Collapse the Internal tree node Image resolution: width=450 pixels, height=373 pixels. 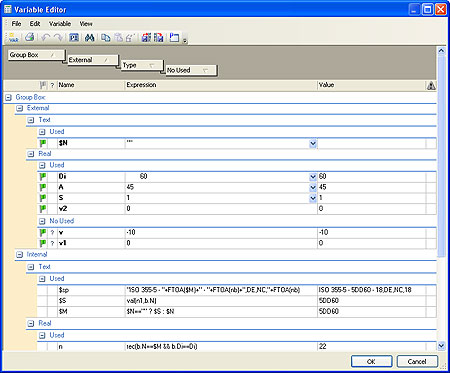coord(20,255)
